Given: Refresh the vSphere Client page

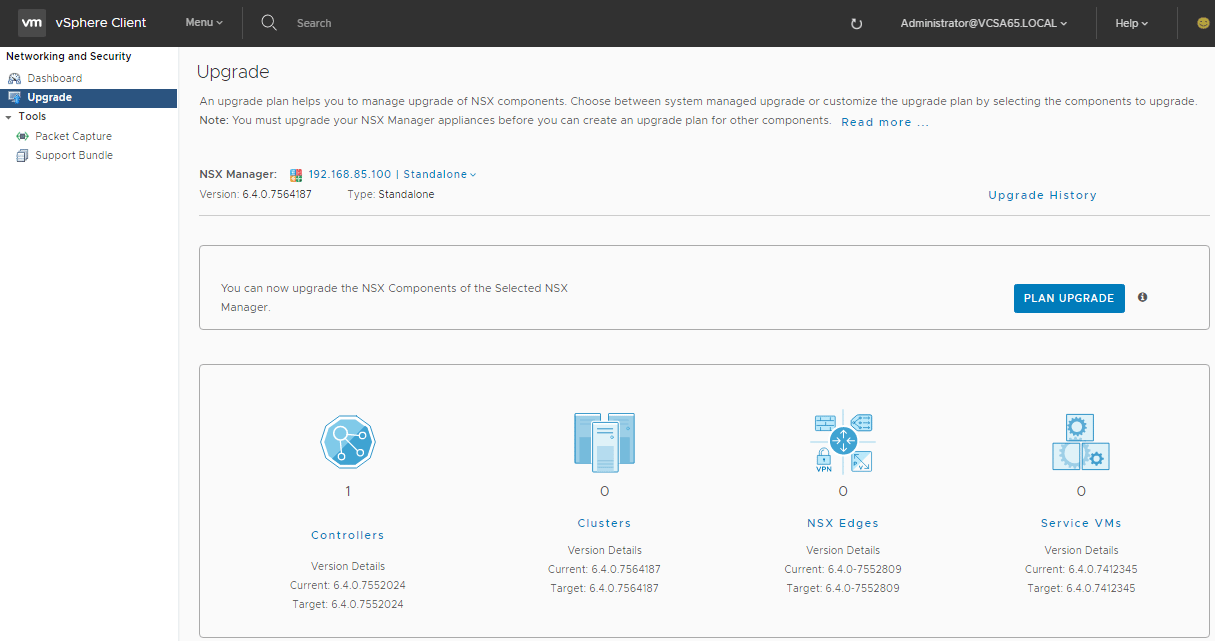Looking at the screenshot, I should [x=856, y=23].
